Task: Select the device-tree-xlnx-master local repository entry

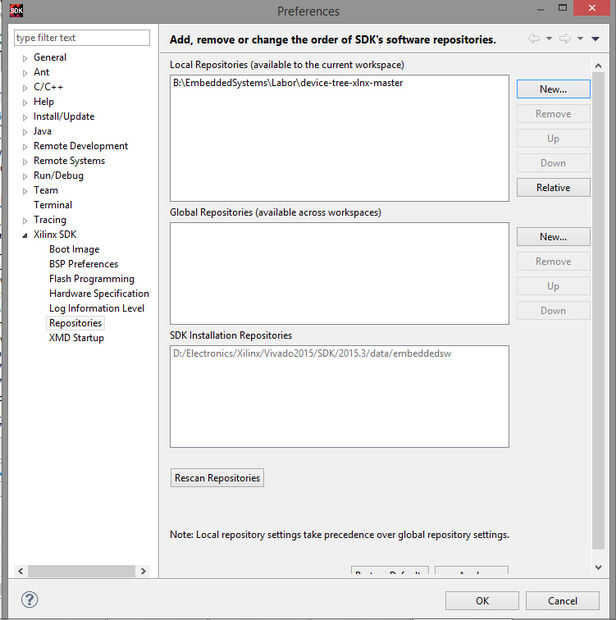Action: pos(288,83)
